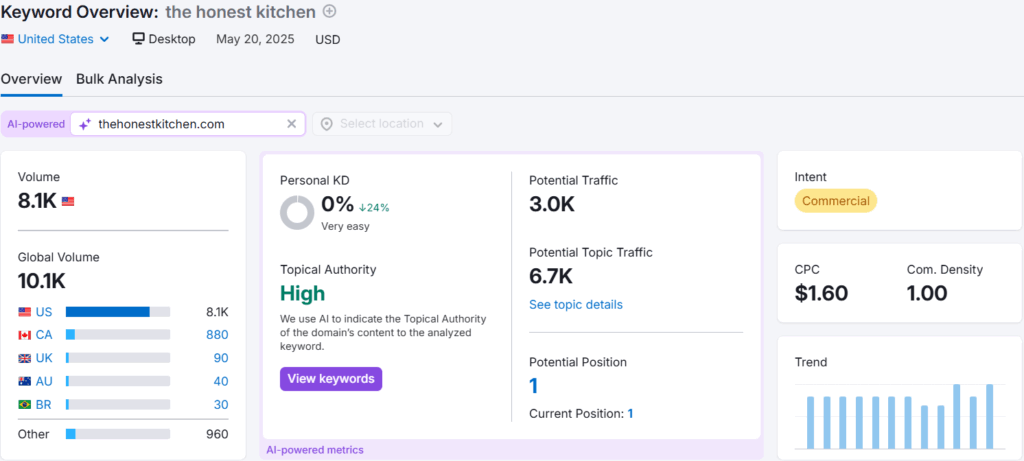The image size is (1024, 461).
Task: Click the Canada flag icon
Action: (25, 335)
